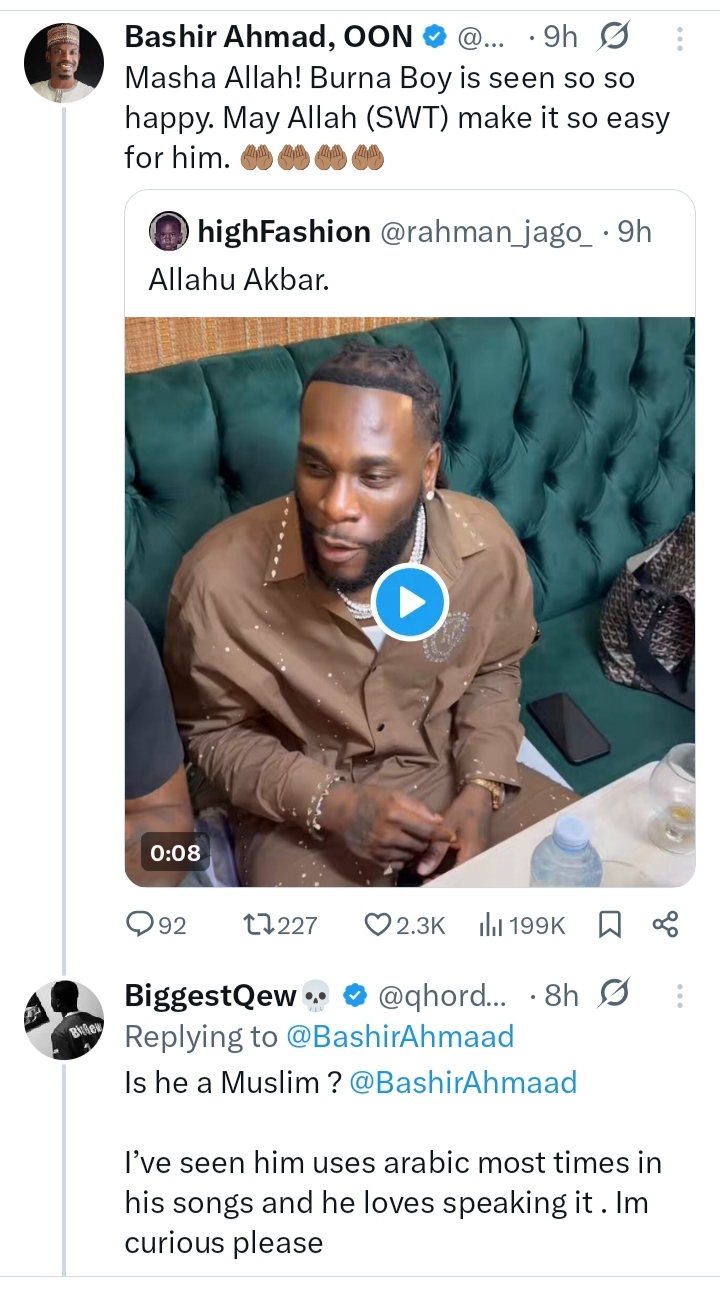
Task: Open Grok icon on BiggestQew's reply
Action: coord(615,995)
